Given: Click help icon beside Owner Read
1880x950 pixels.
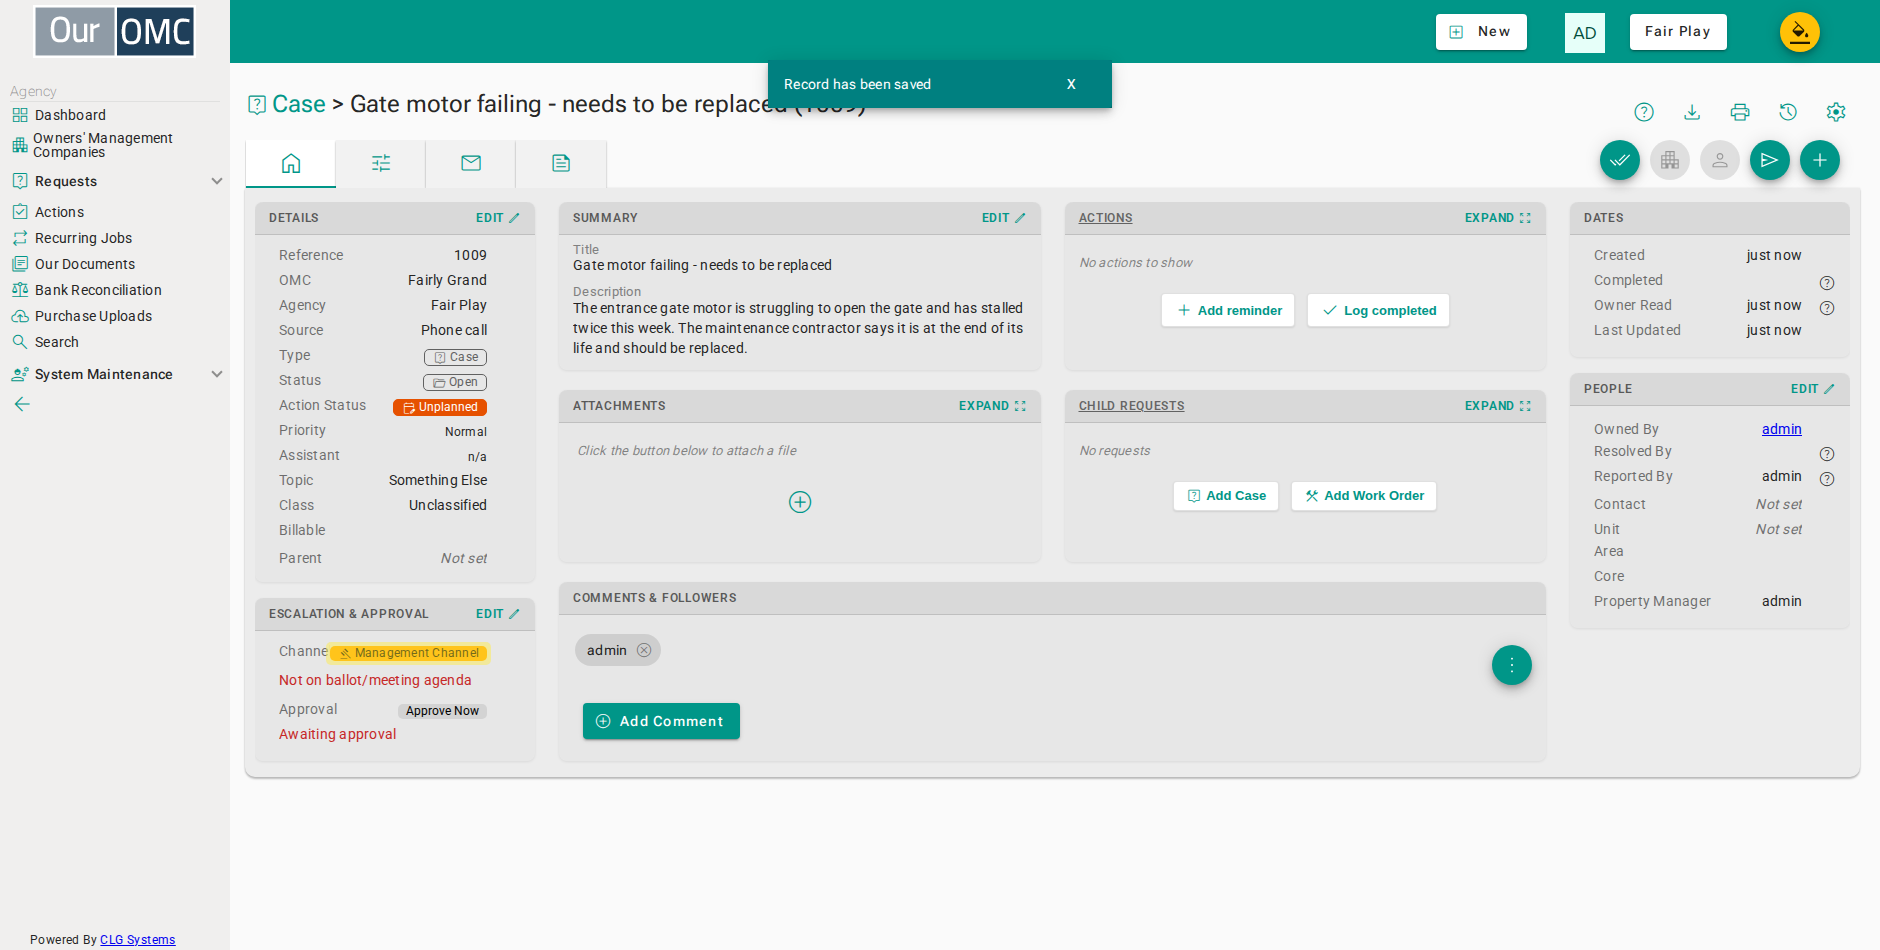Looking at the screenshot, I should (1827, 308).
